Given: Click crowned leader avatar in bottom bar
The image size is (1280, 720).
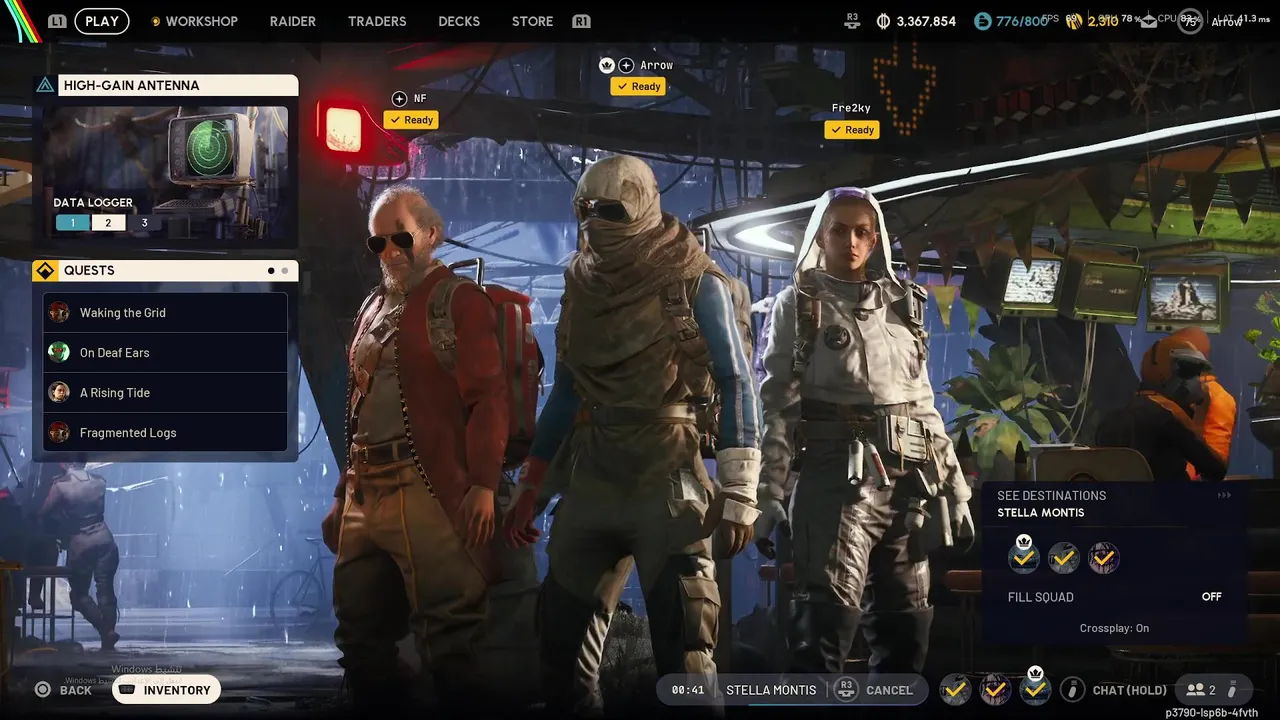Looking at the screenshot, I should [1035, 688].
